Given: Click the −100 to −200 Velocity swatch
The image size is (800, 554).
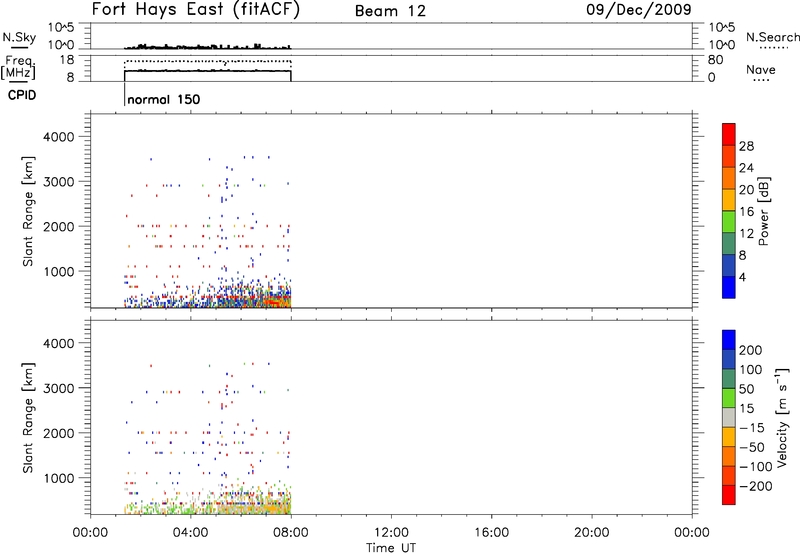Looking at the screenshot, I should click(729, 475).
